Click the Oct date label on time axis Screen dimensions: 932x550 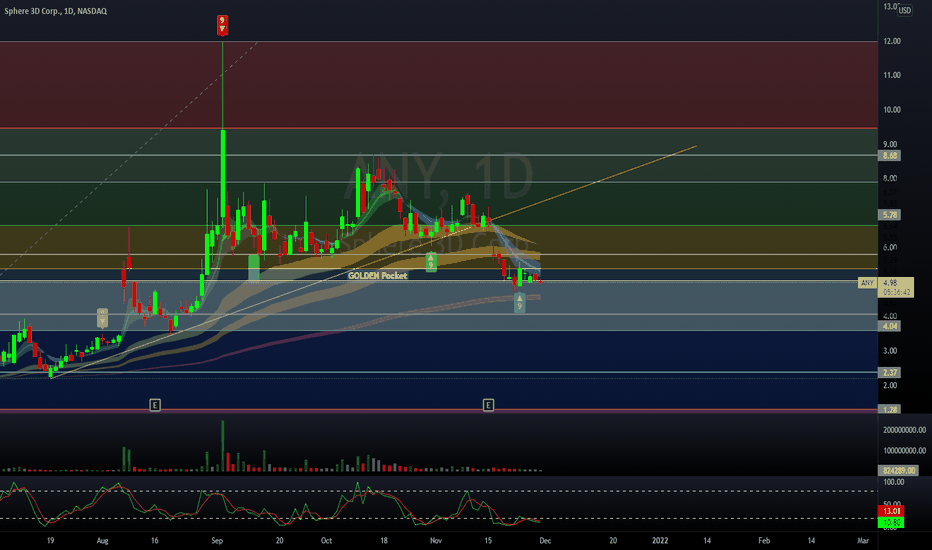tap(326, 540)
